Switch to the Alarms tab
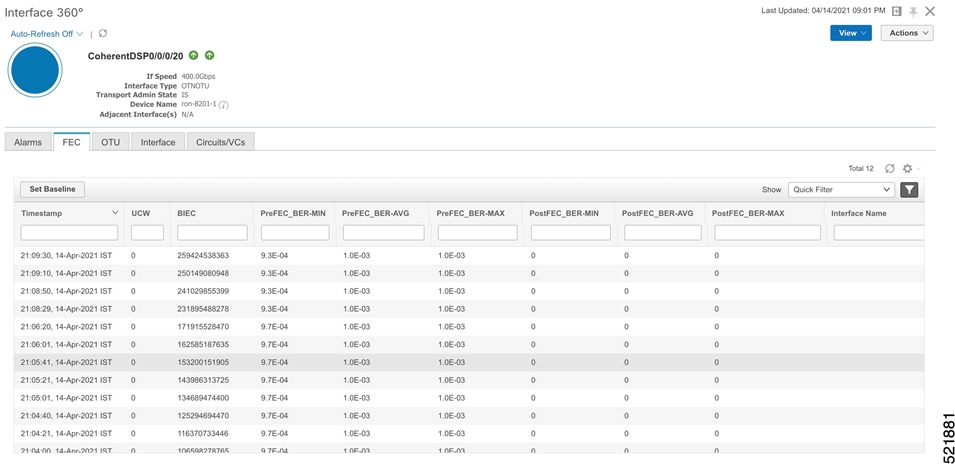Viewport: 955px width, 464px height. [27, 142]
